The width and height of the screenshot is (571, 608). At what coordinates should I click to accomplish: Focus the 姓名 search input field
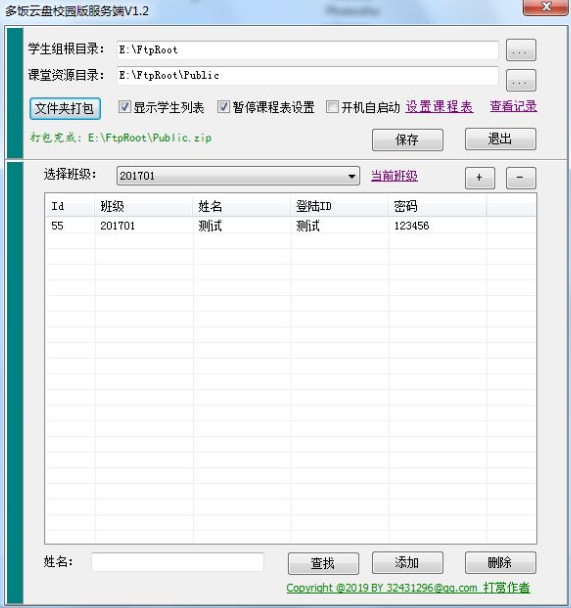pyautogui.click(x=178, y=562)
